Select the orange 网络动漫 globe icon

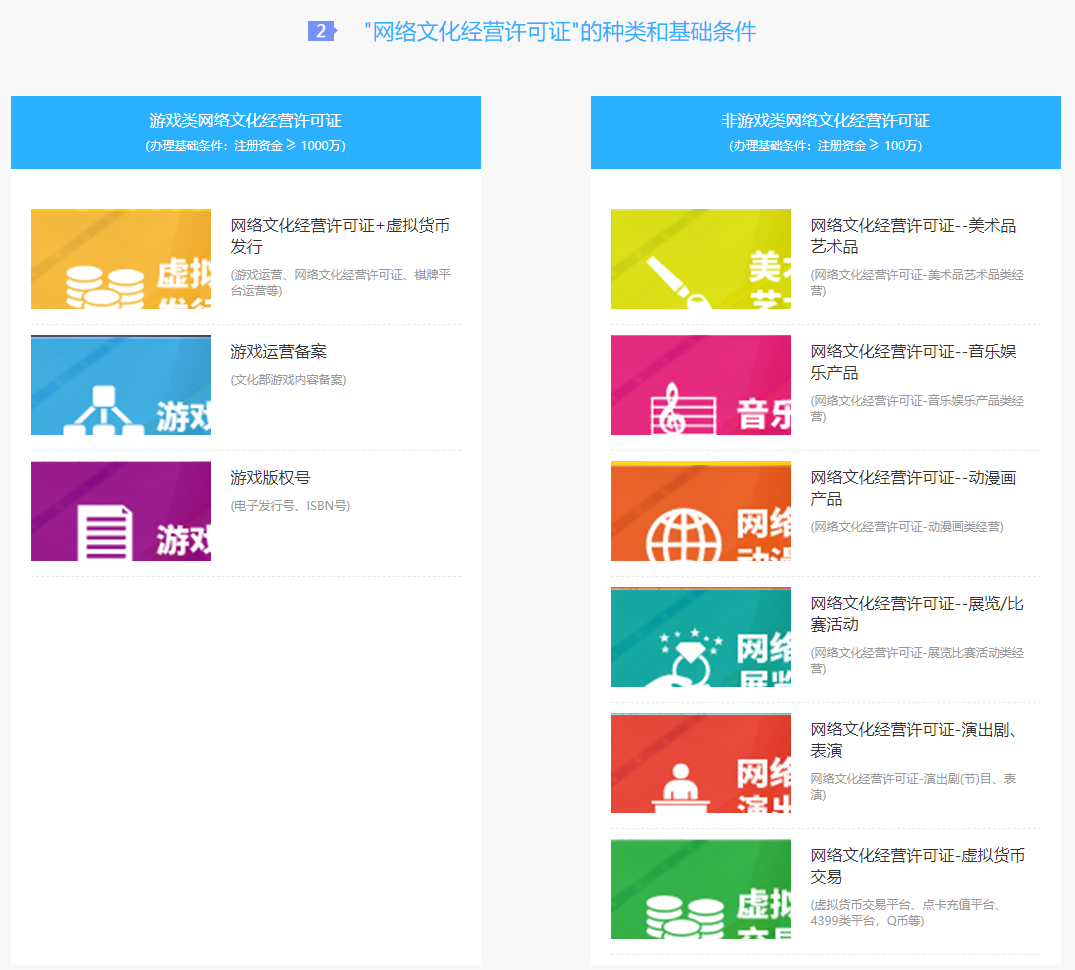pyautogui.click(x=700, y=511)
